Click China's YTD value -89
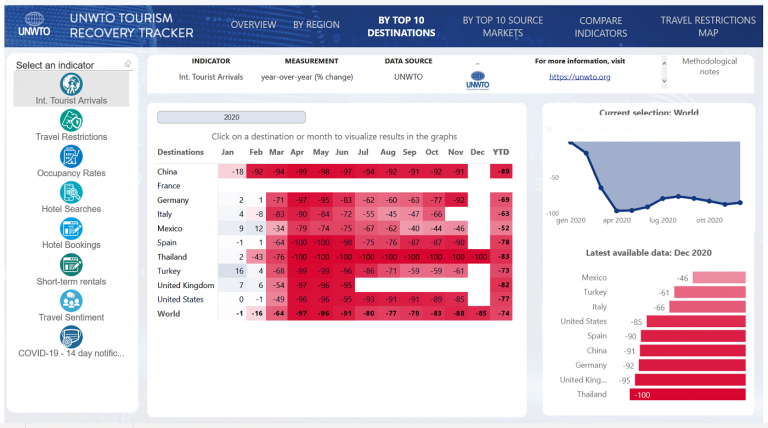 point(501,171)
